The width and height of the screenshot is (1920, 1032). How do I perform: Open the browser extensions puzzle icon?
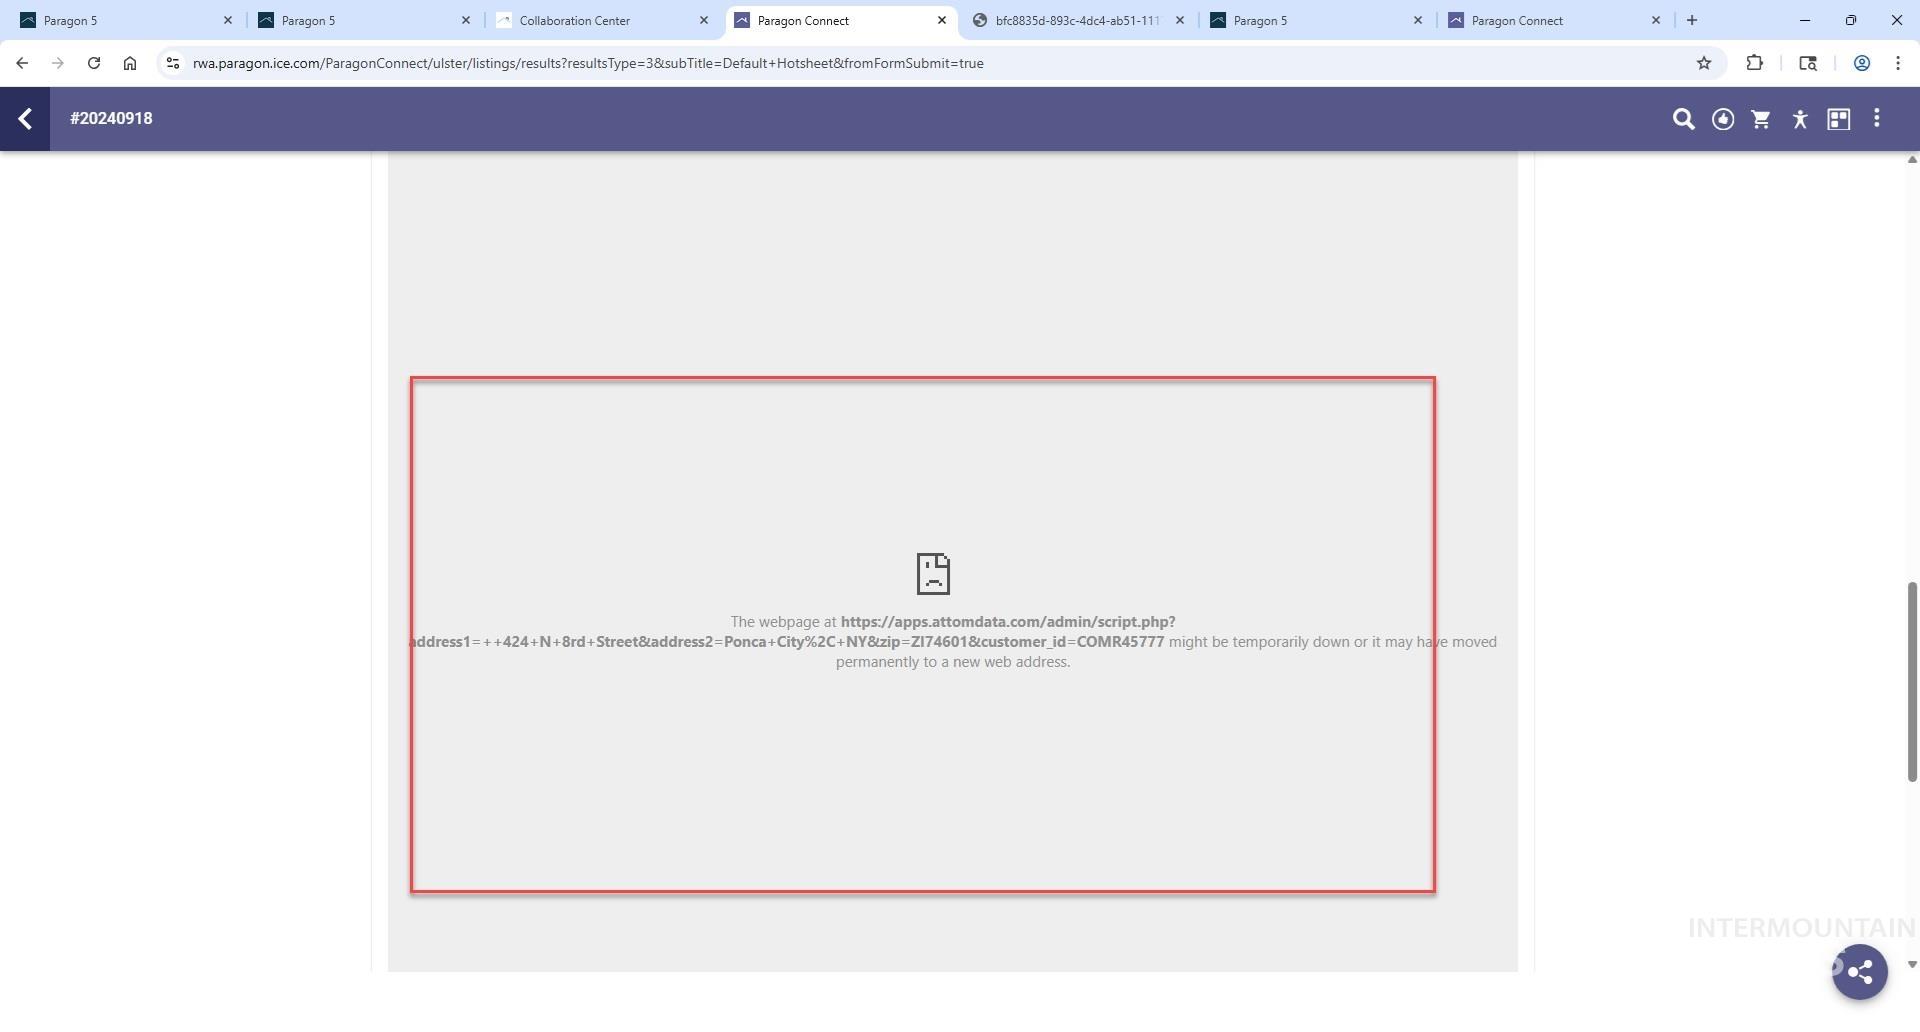point(1754,63)
